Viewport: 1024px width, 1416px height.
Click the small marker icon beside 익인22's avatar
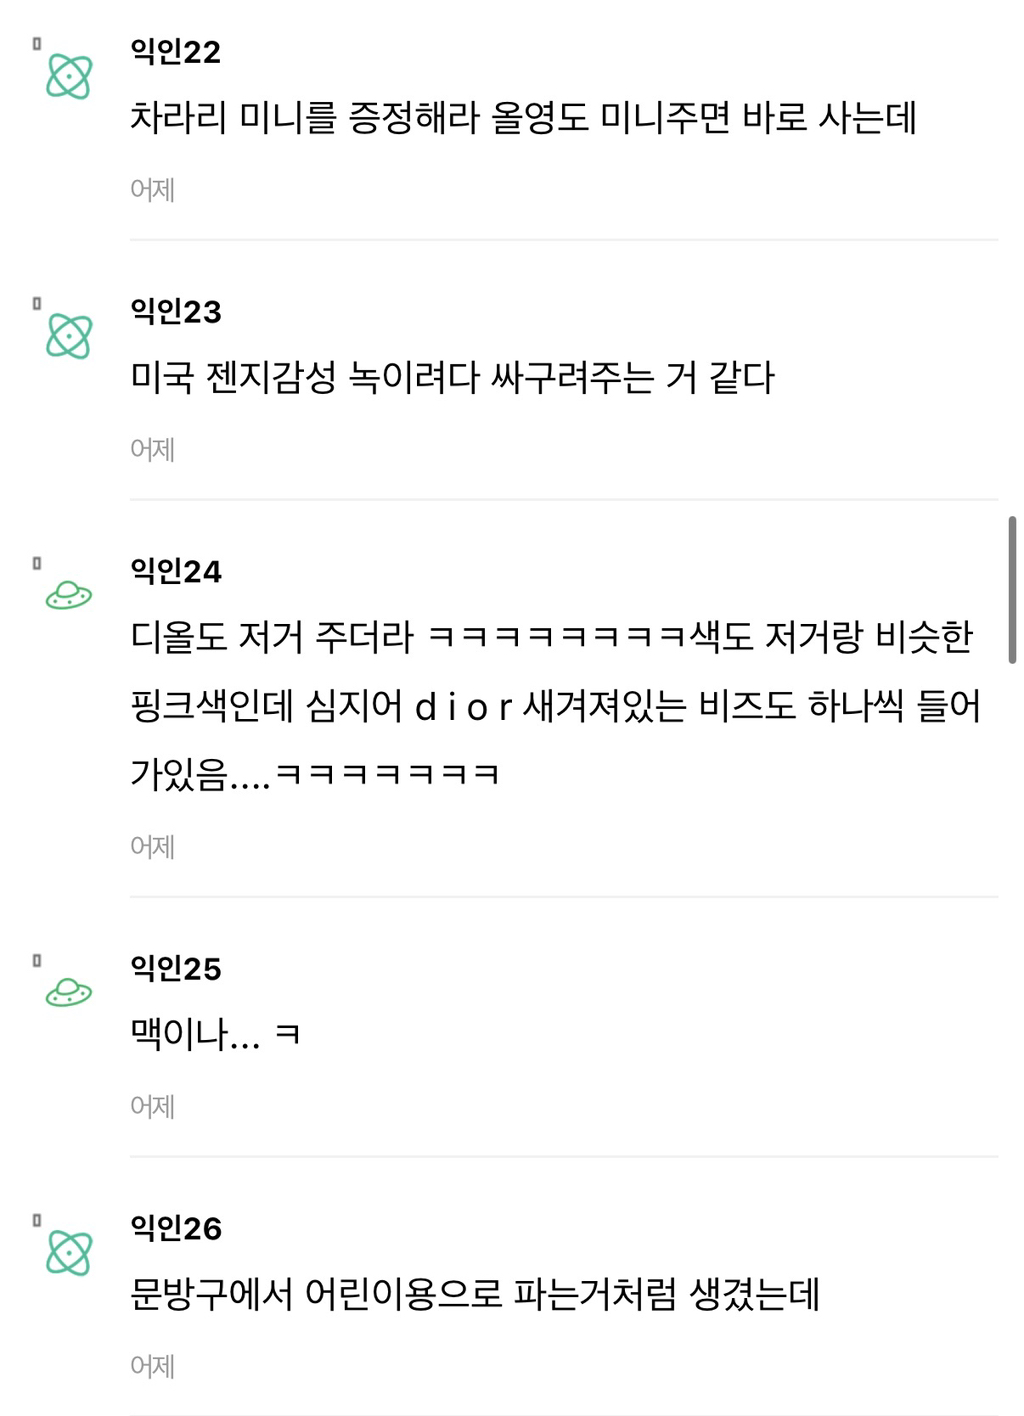[x=37, y=44]
